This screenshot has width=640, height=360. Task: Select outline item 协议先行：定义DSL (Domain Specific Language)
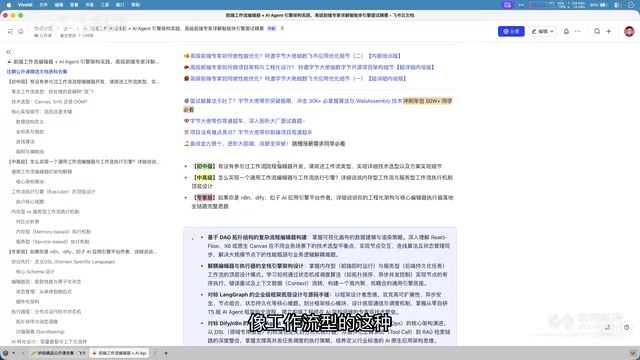click(x=63, y=262)
